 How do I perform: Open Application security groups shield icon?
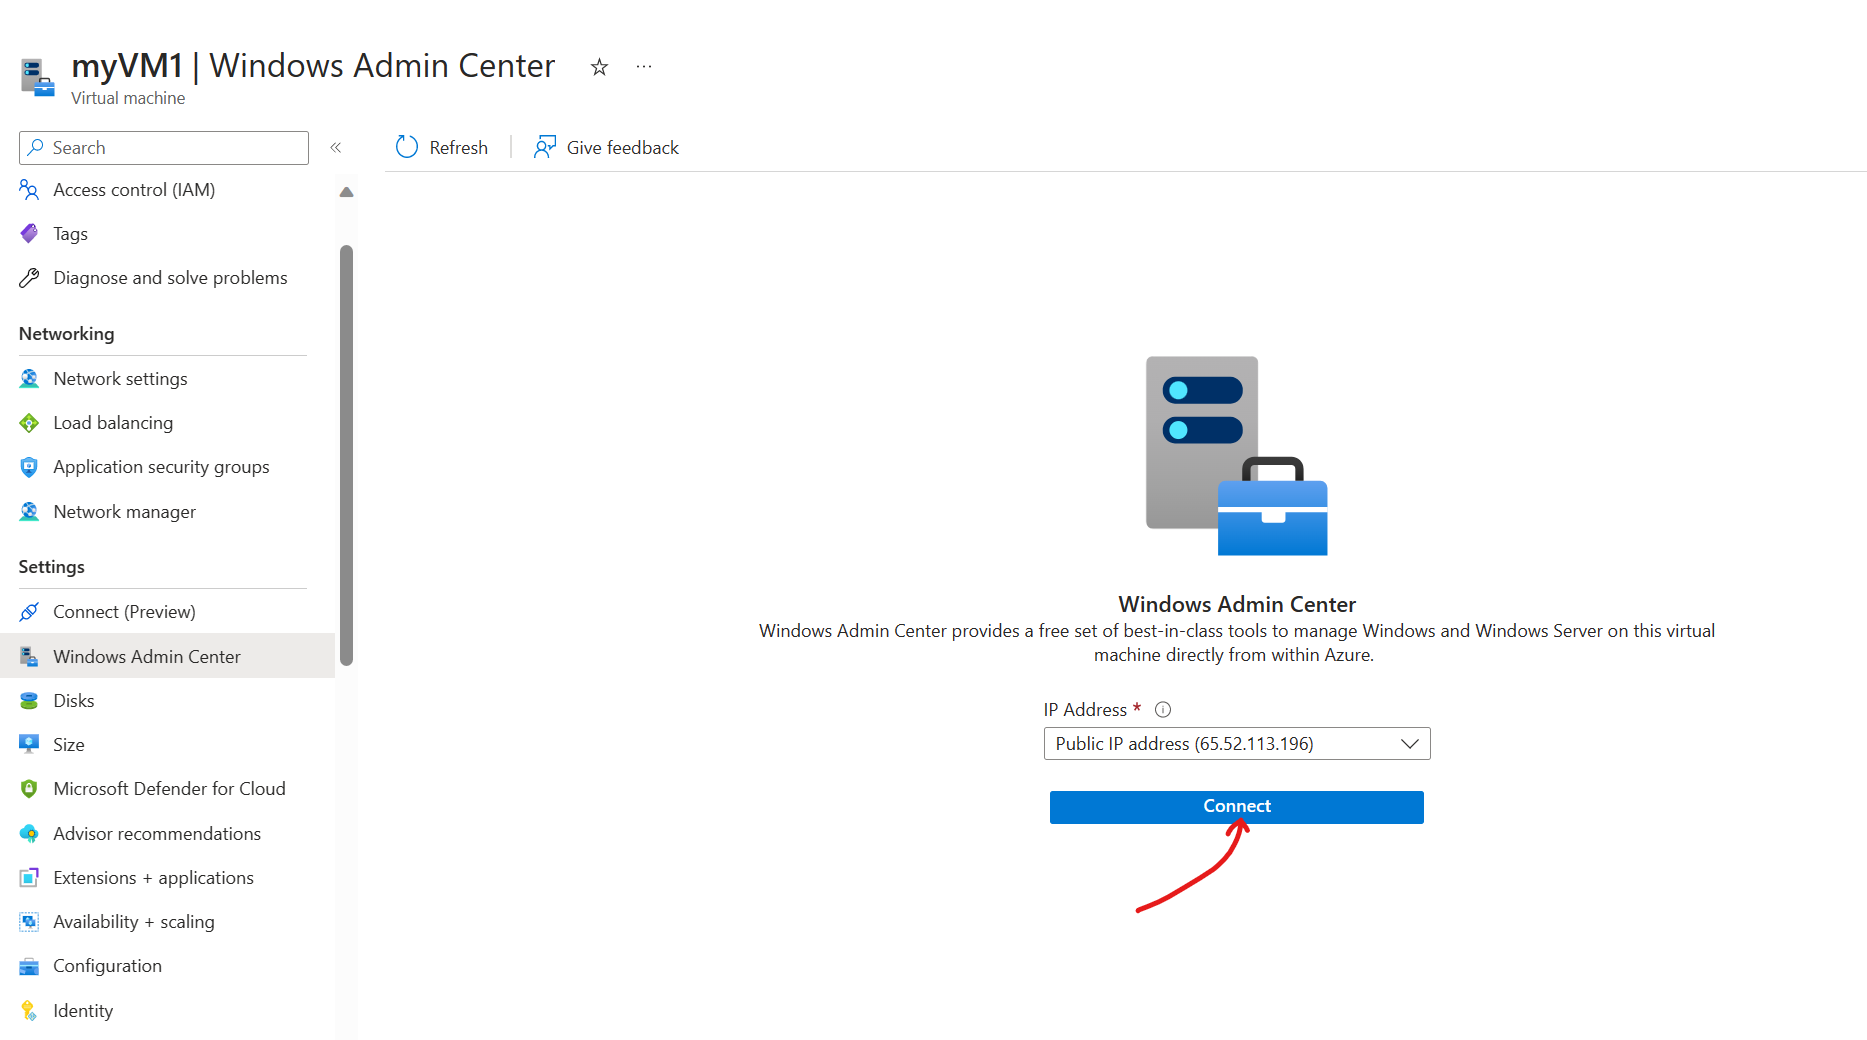pos(29,467)
